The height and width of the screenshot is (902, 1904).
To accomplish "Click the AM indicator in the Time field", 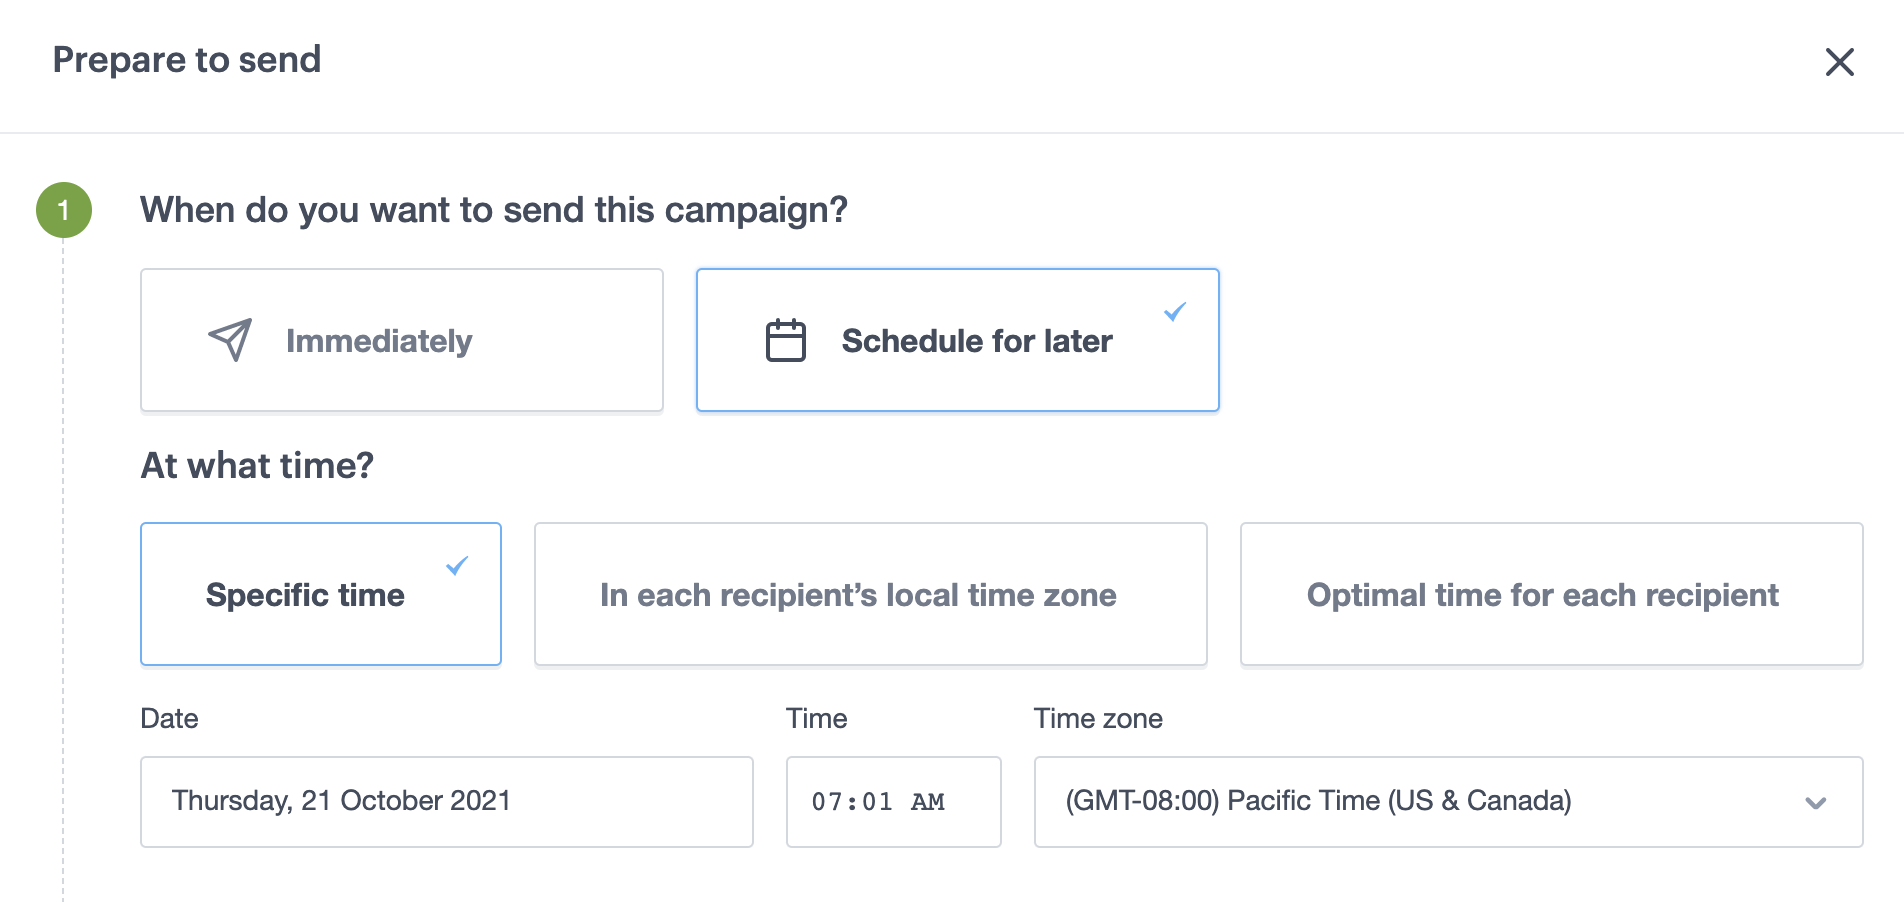I will click(928, 802).
